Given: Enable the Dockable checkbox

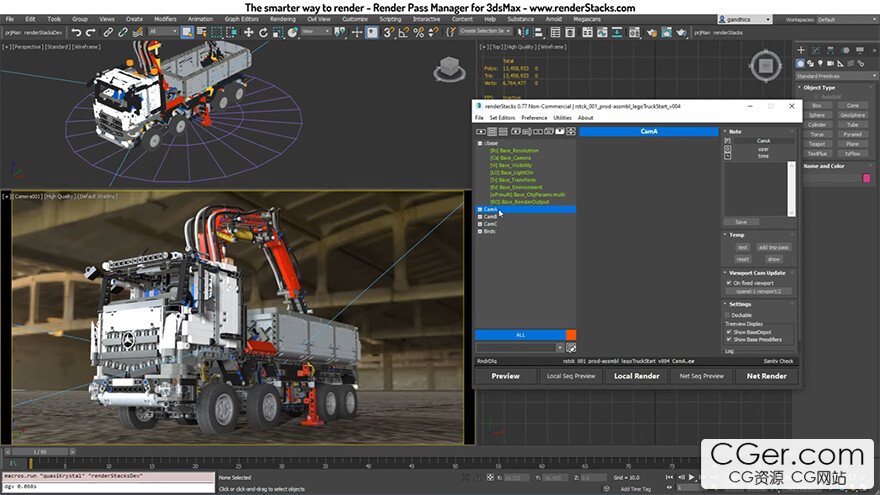Looking at the screenshot, I should coord(728,315).
